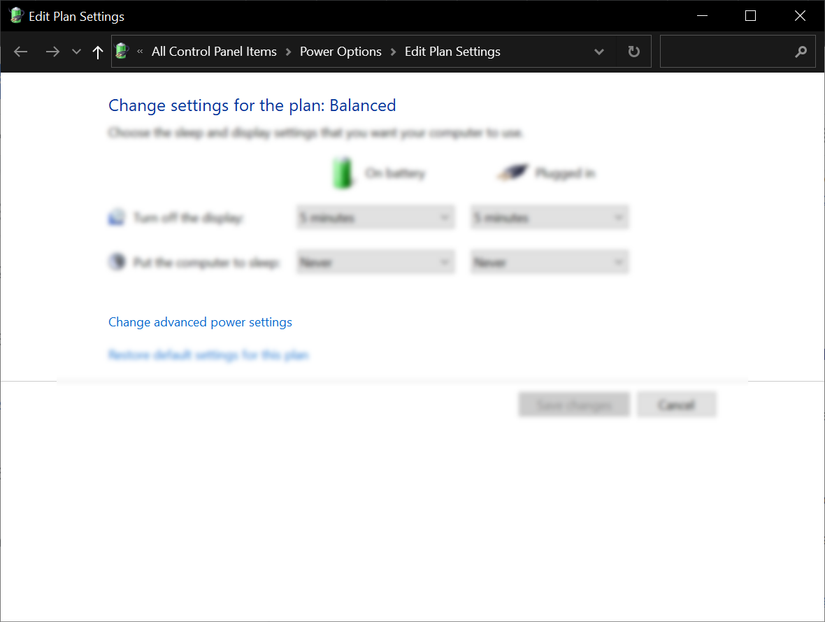Minimize the Edit Plan Settings window
Viewport: 825px width, 622px height.
[x=702, y=16]
